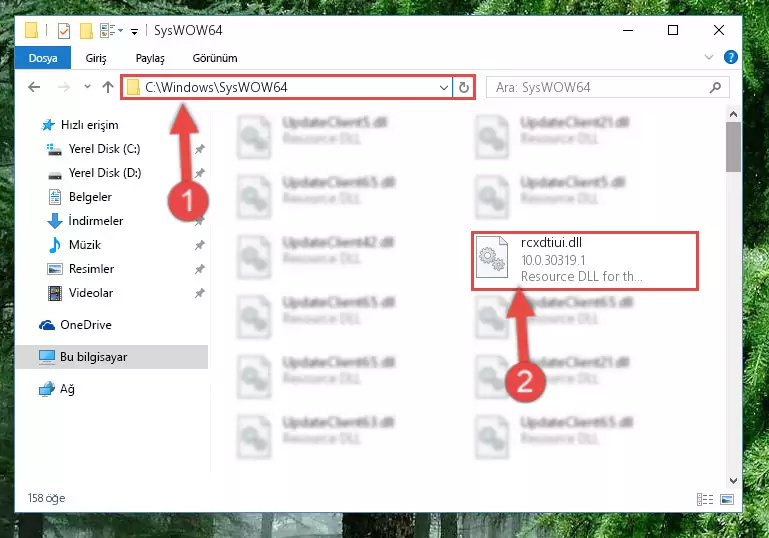Screen dimensions: 769x538
Task: Refresh the SysWOW64 folder
Action: click(x=464, y=87)
